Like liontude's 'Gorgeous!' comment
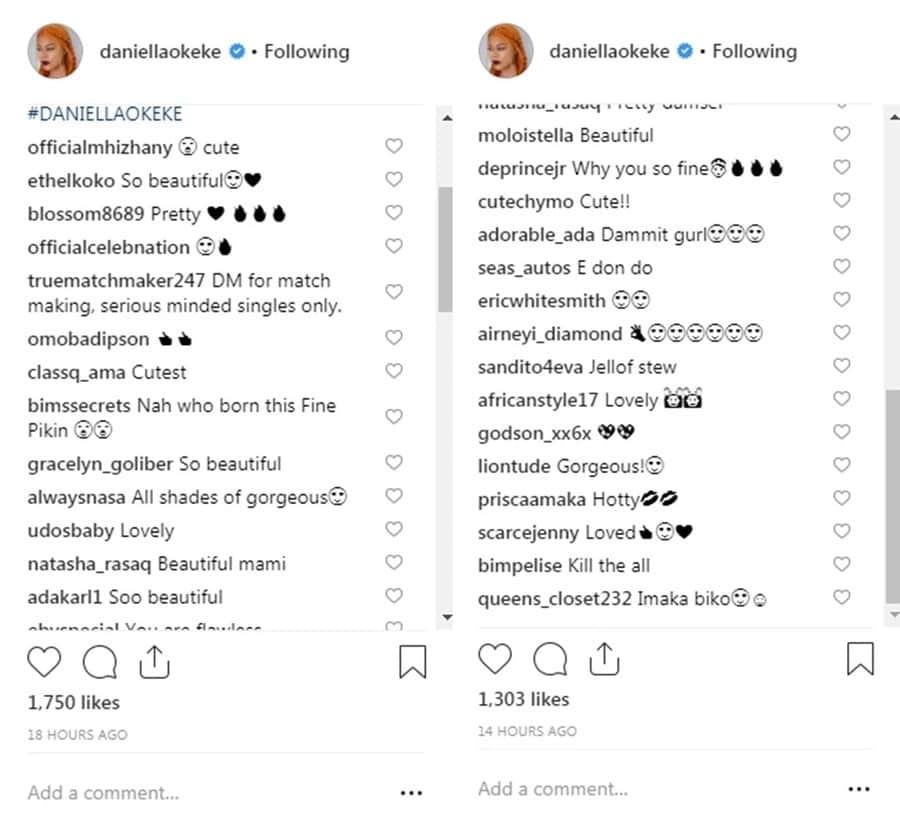The width and height of the screenshot is (900, 818). click(x=842, y=465)
